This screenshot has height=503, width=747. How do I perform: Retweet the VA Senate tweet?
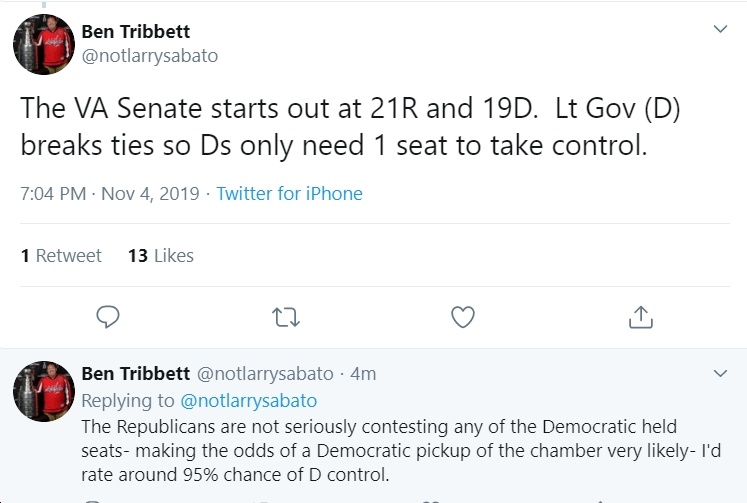(285, 317)
